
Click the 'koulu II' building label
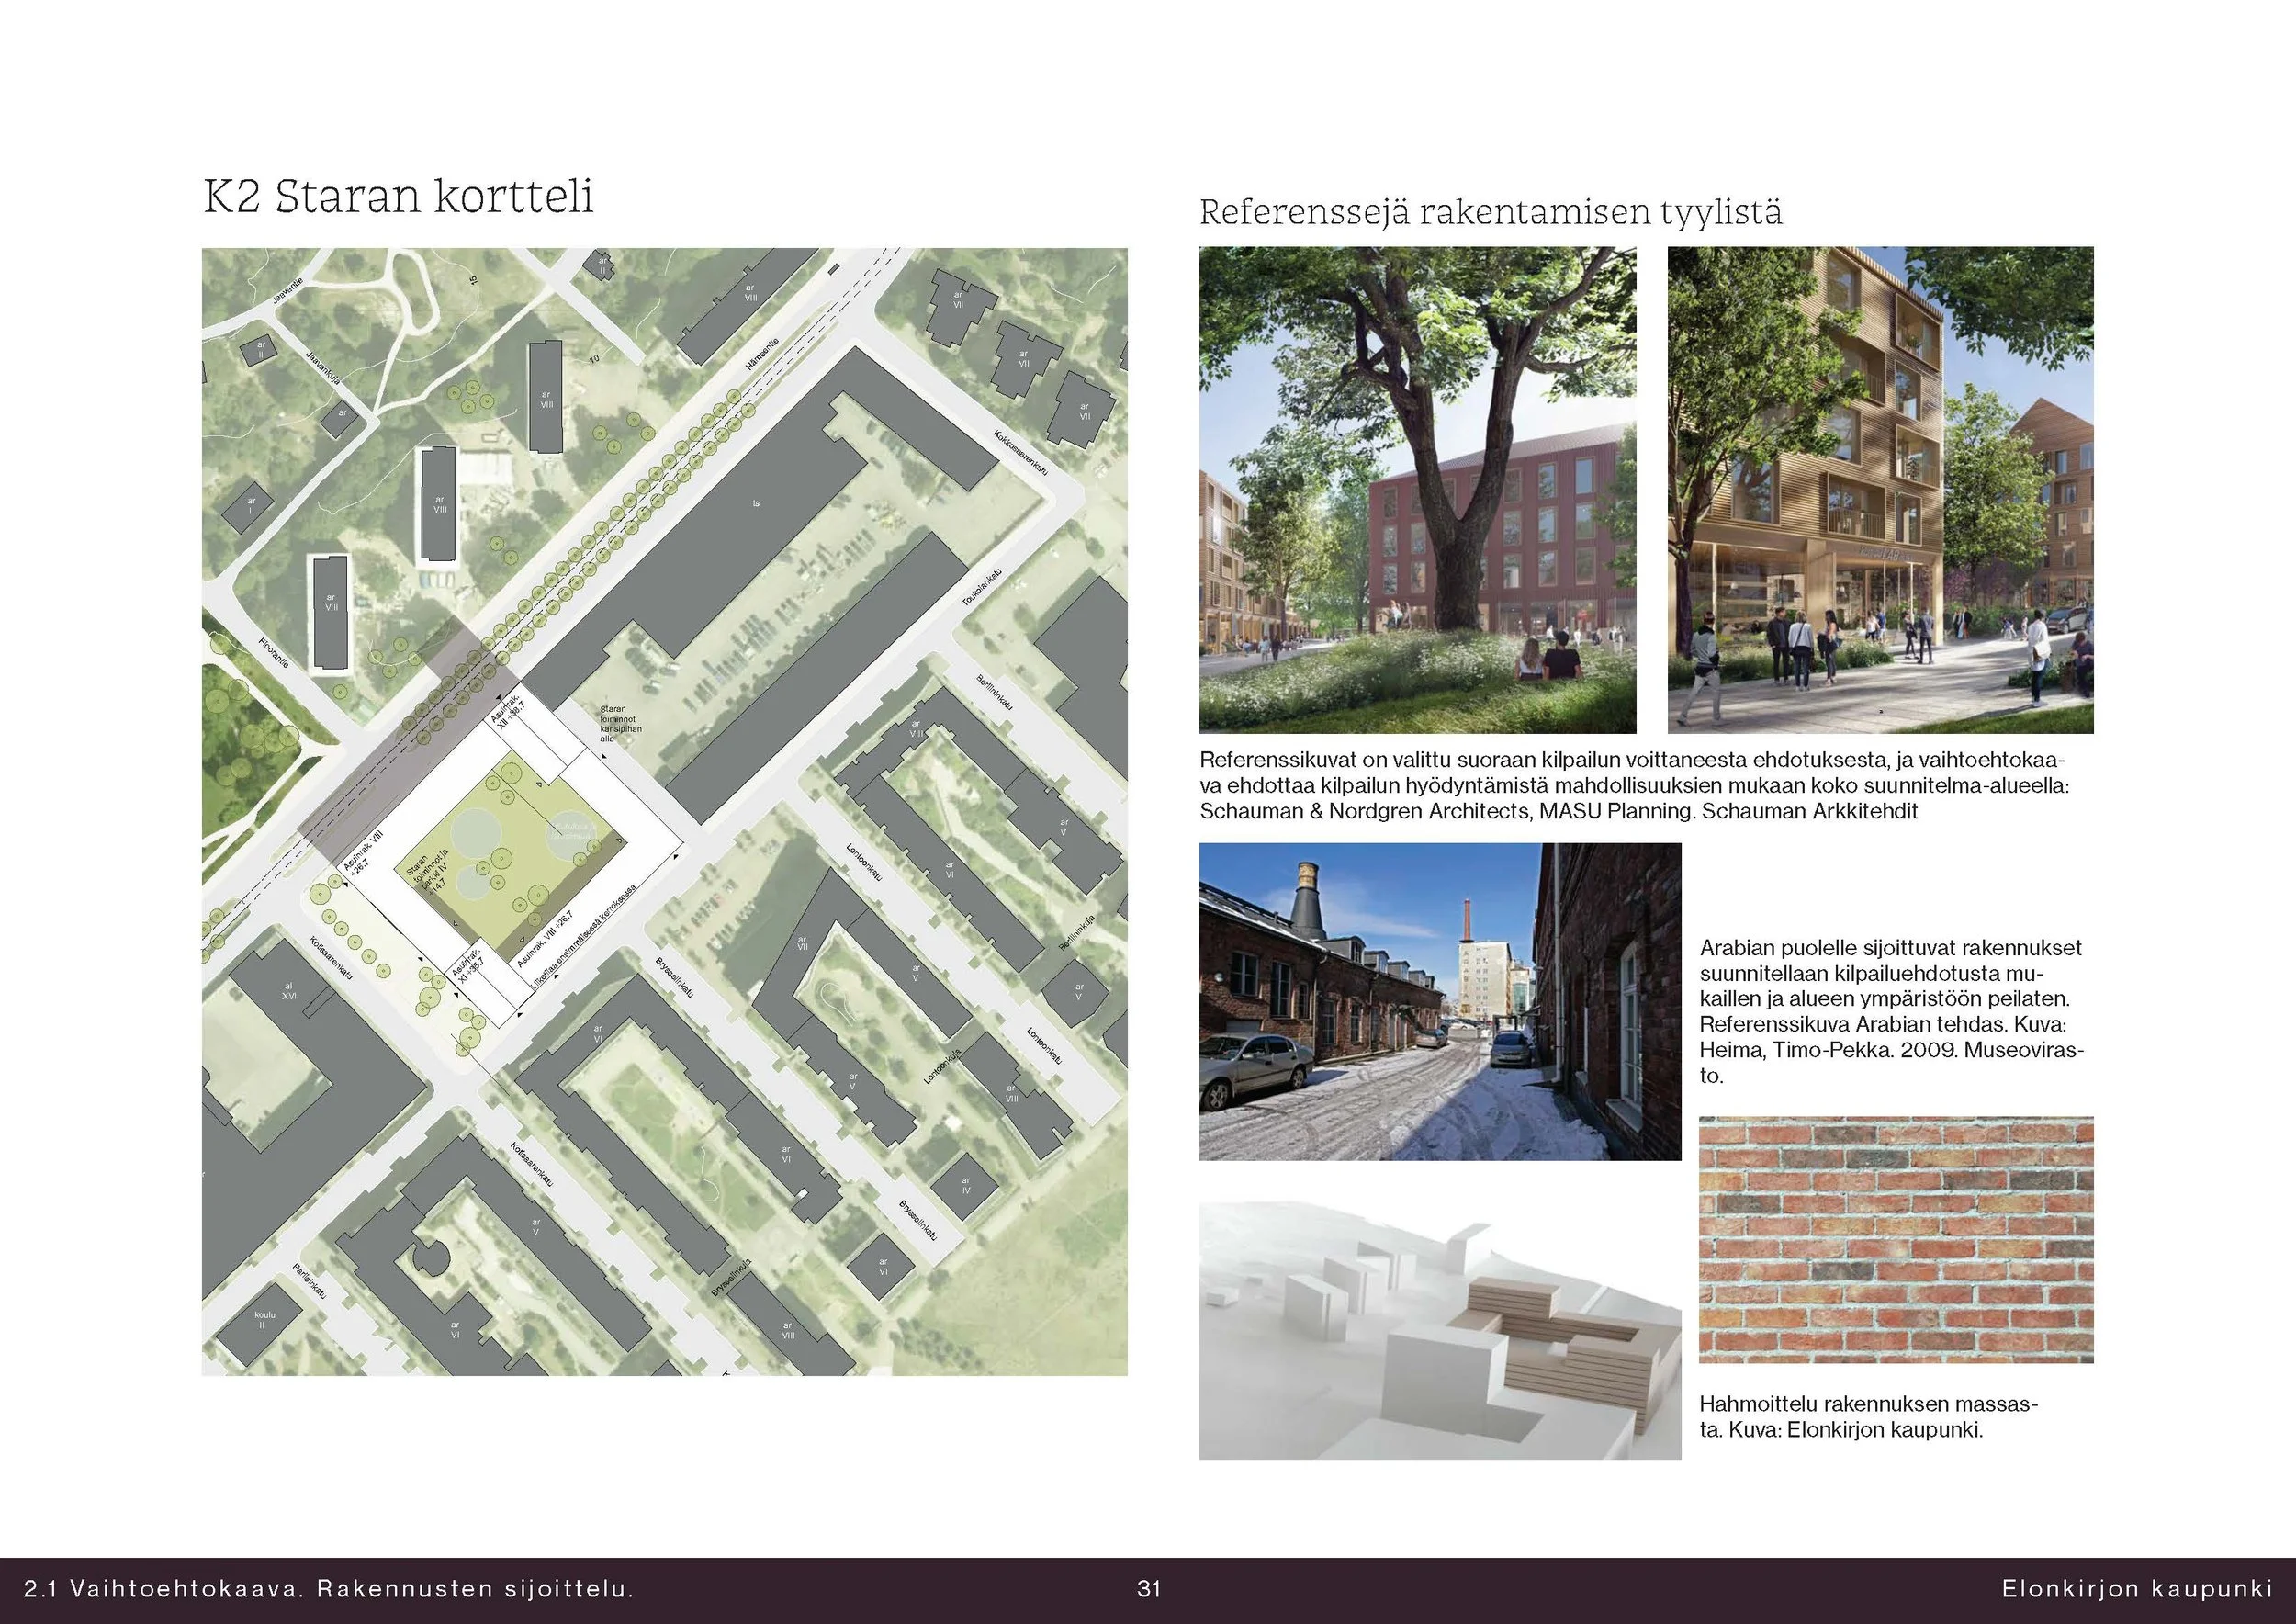click(x=264, y=1320)
